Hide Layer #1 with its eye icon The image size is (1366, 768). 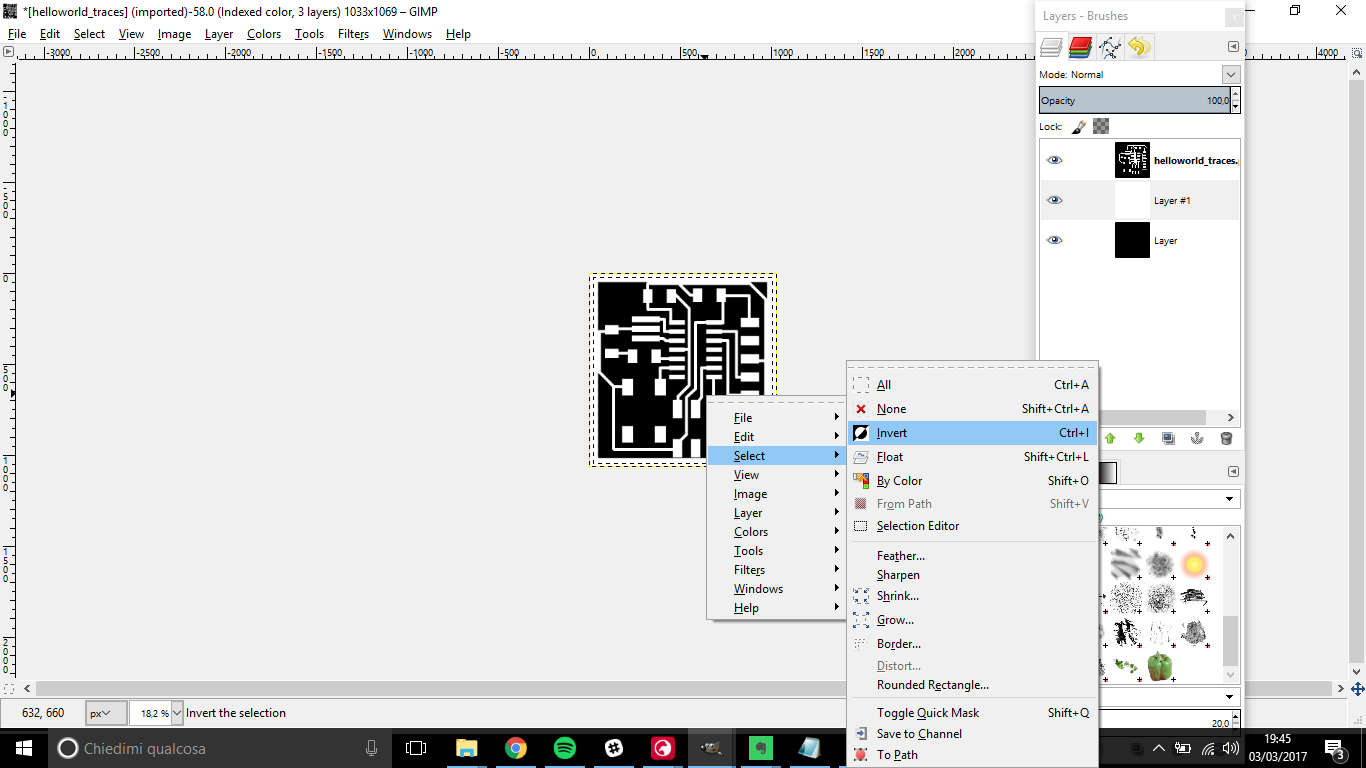[1054, 200]
